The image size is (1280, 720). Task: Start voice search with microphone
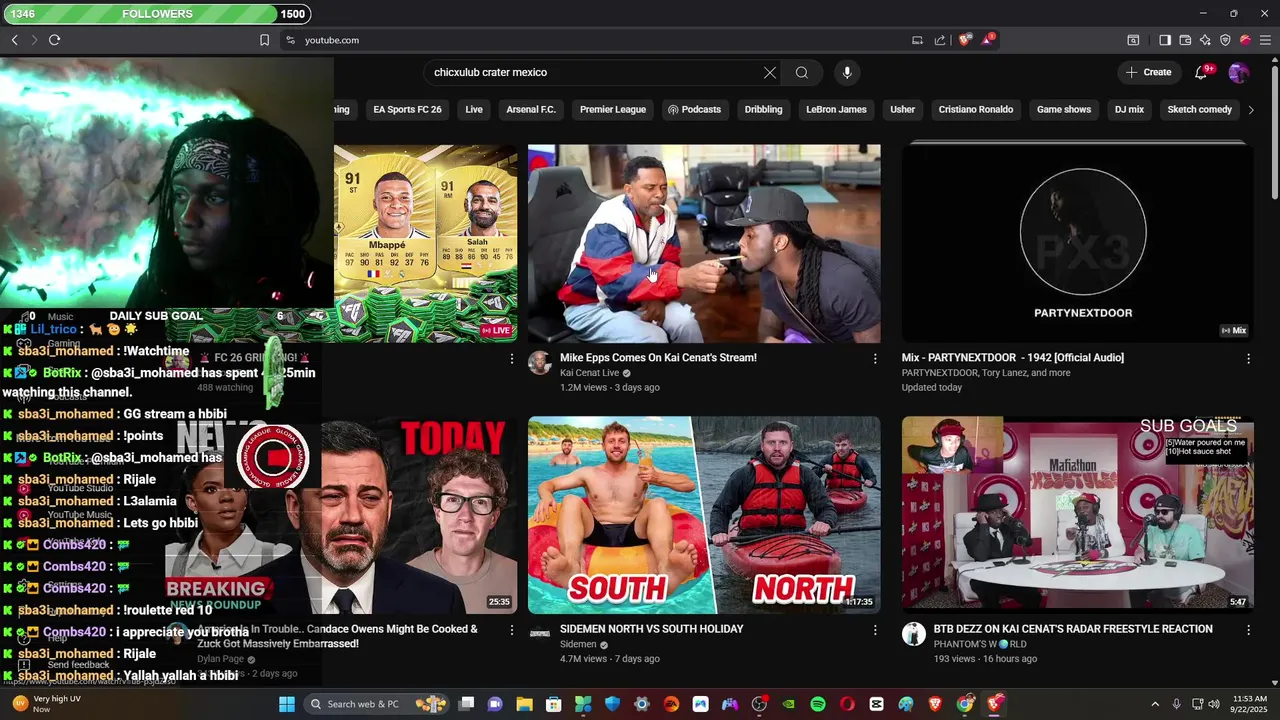847,72
